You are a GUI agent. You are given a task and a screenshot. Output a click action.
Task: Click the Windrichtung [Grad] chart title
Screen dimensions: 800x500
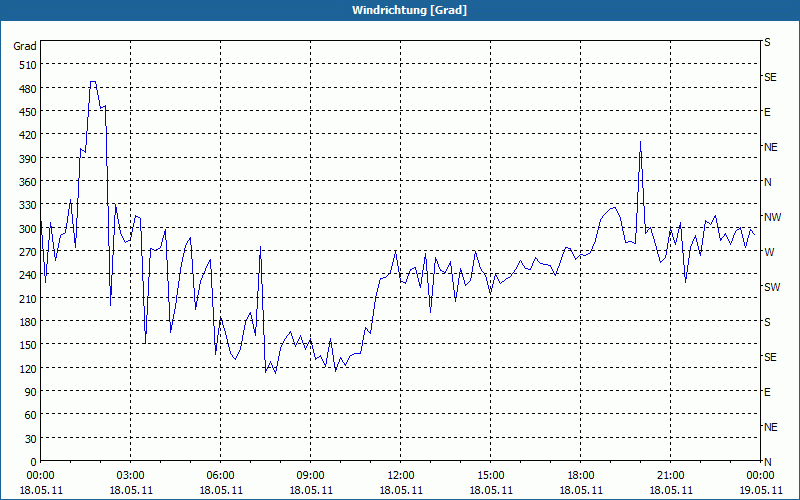pyautogui.click(x=409, y=10)
